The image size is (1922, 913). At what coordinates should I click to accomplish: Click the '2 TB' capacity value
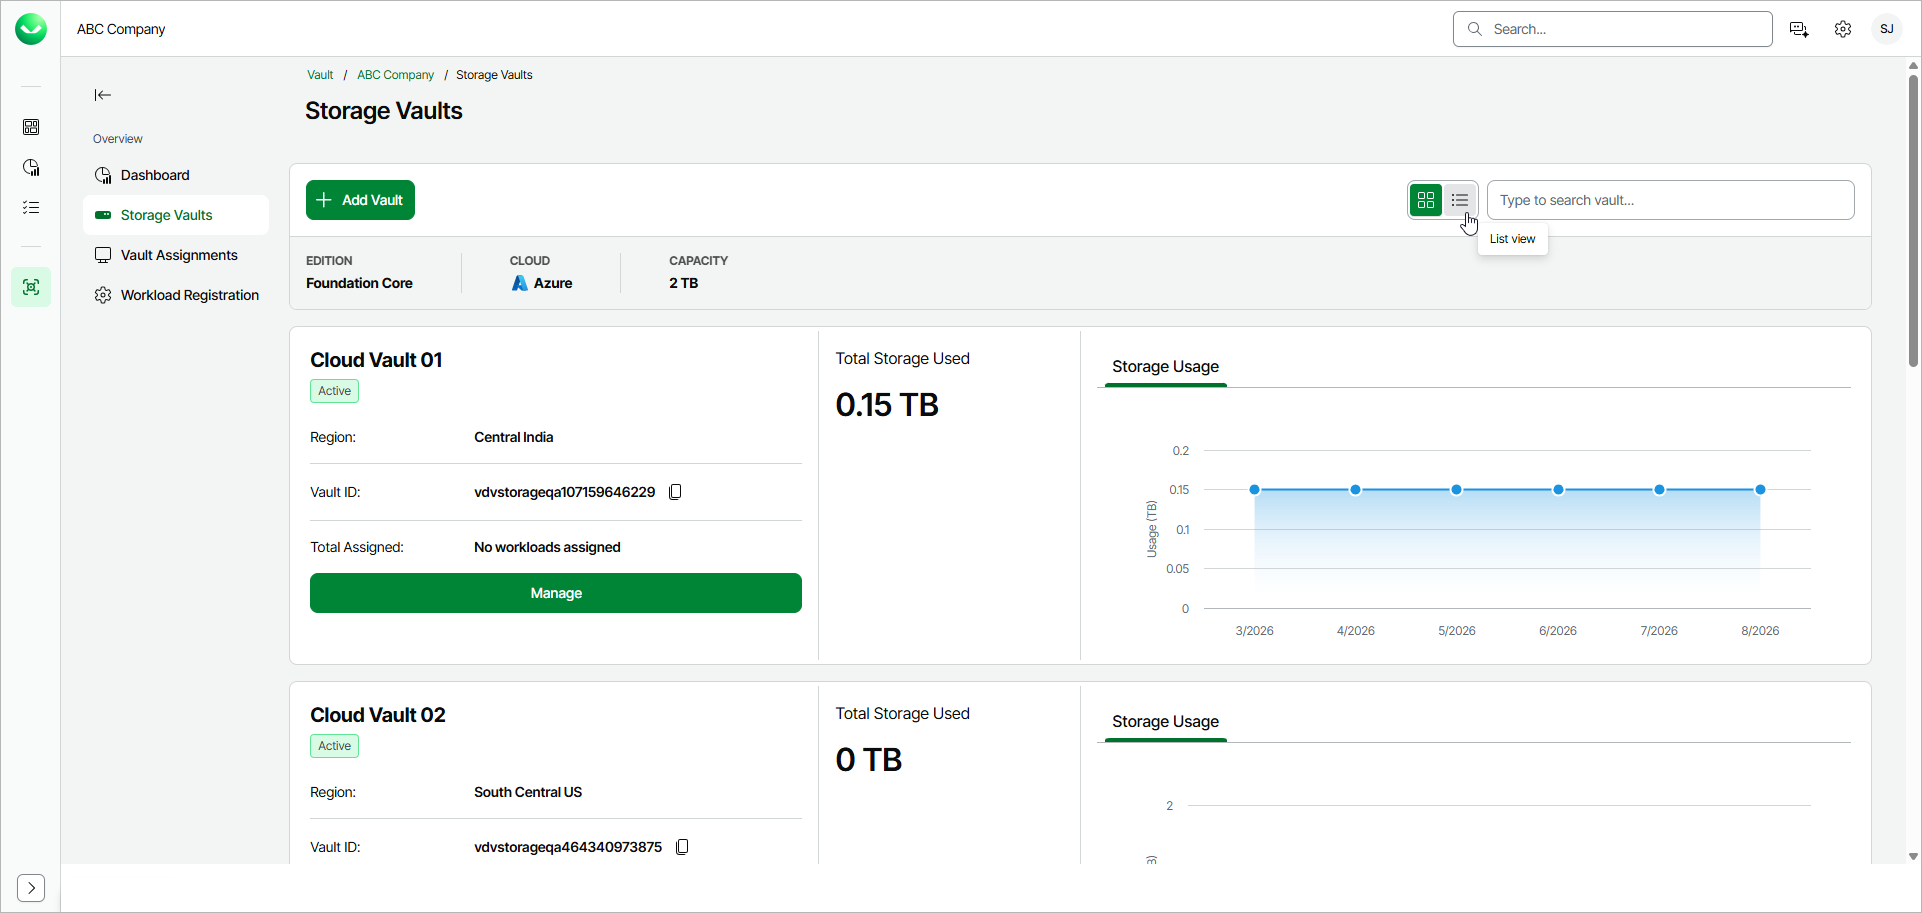click(x=684, y=283)
